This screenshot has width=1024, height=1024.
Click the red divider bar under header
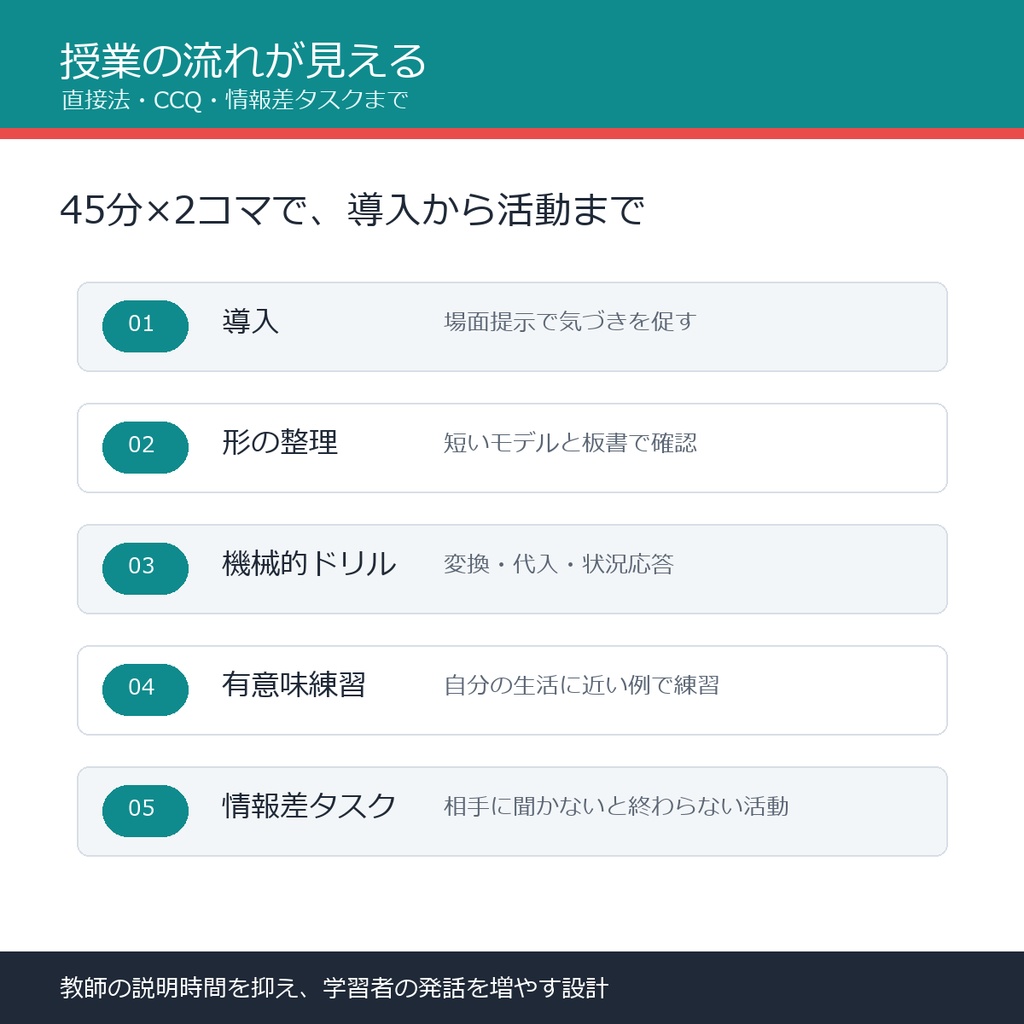tap(512, 134)
